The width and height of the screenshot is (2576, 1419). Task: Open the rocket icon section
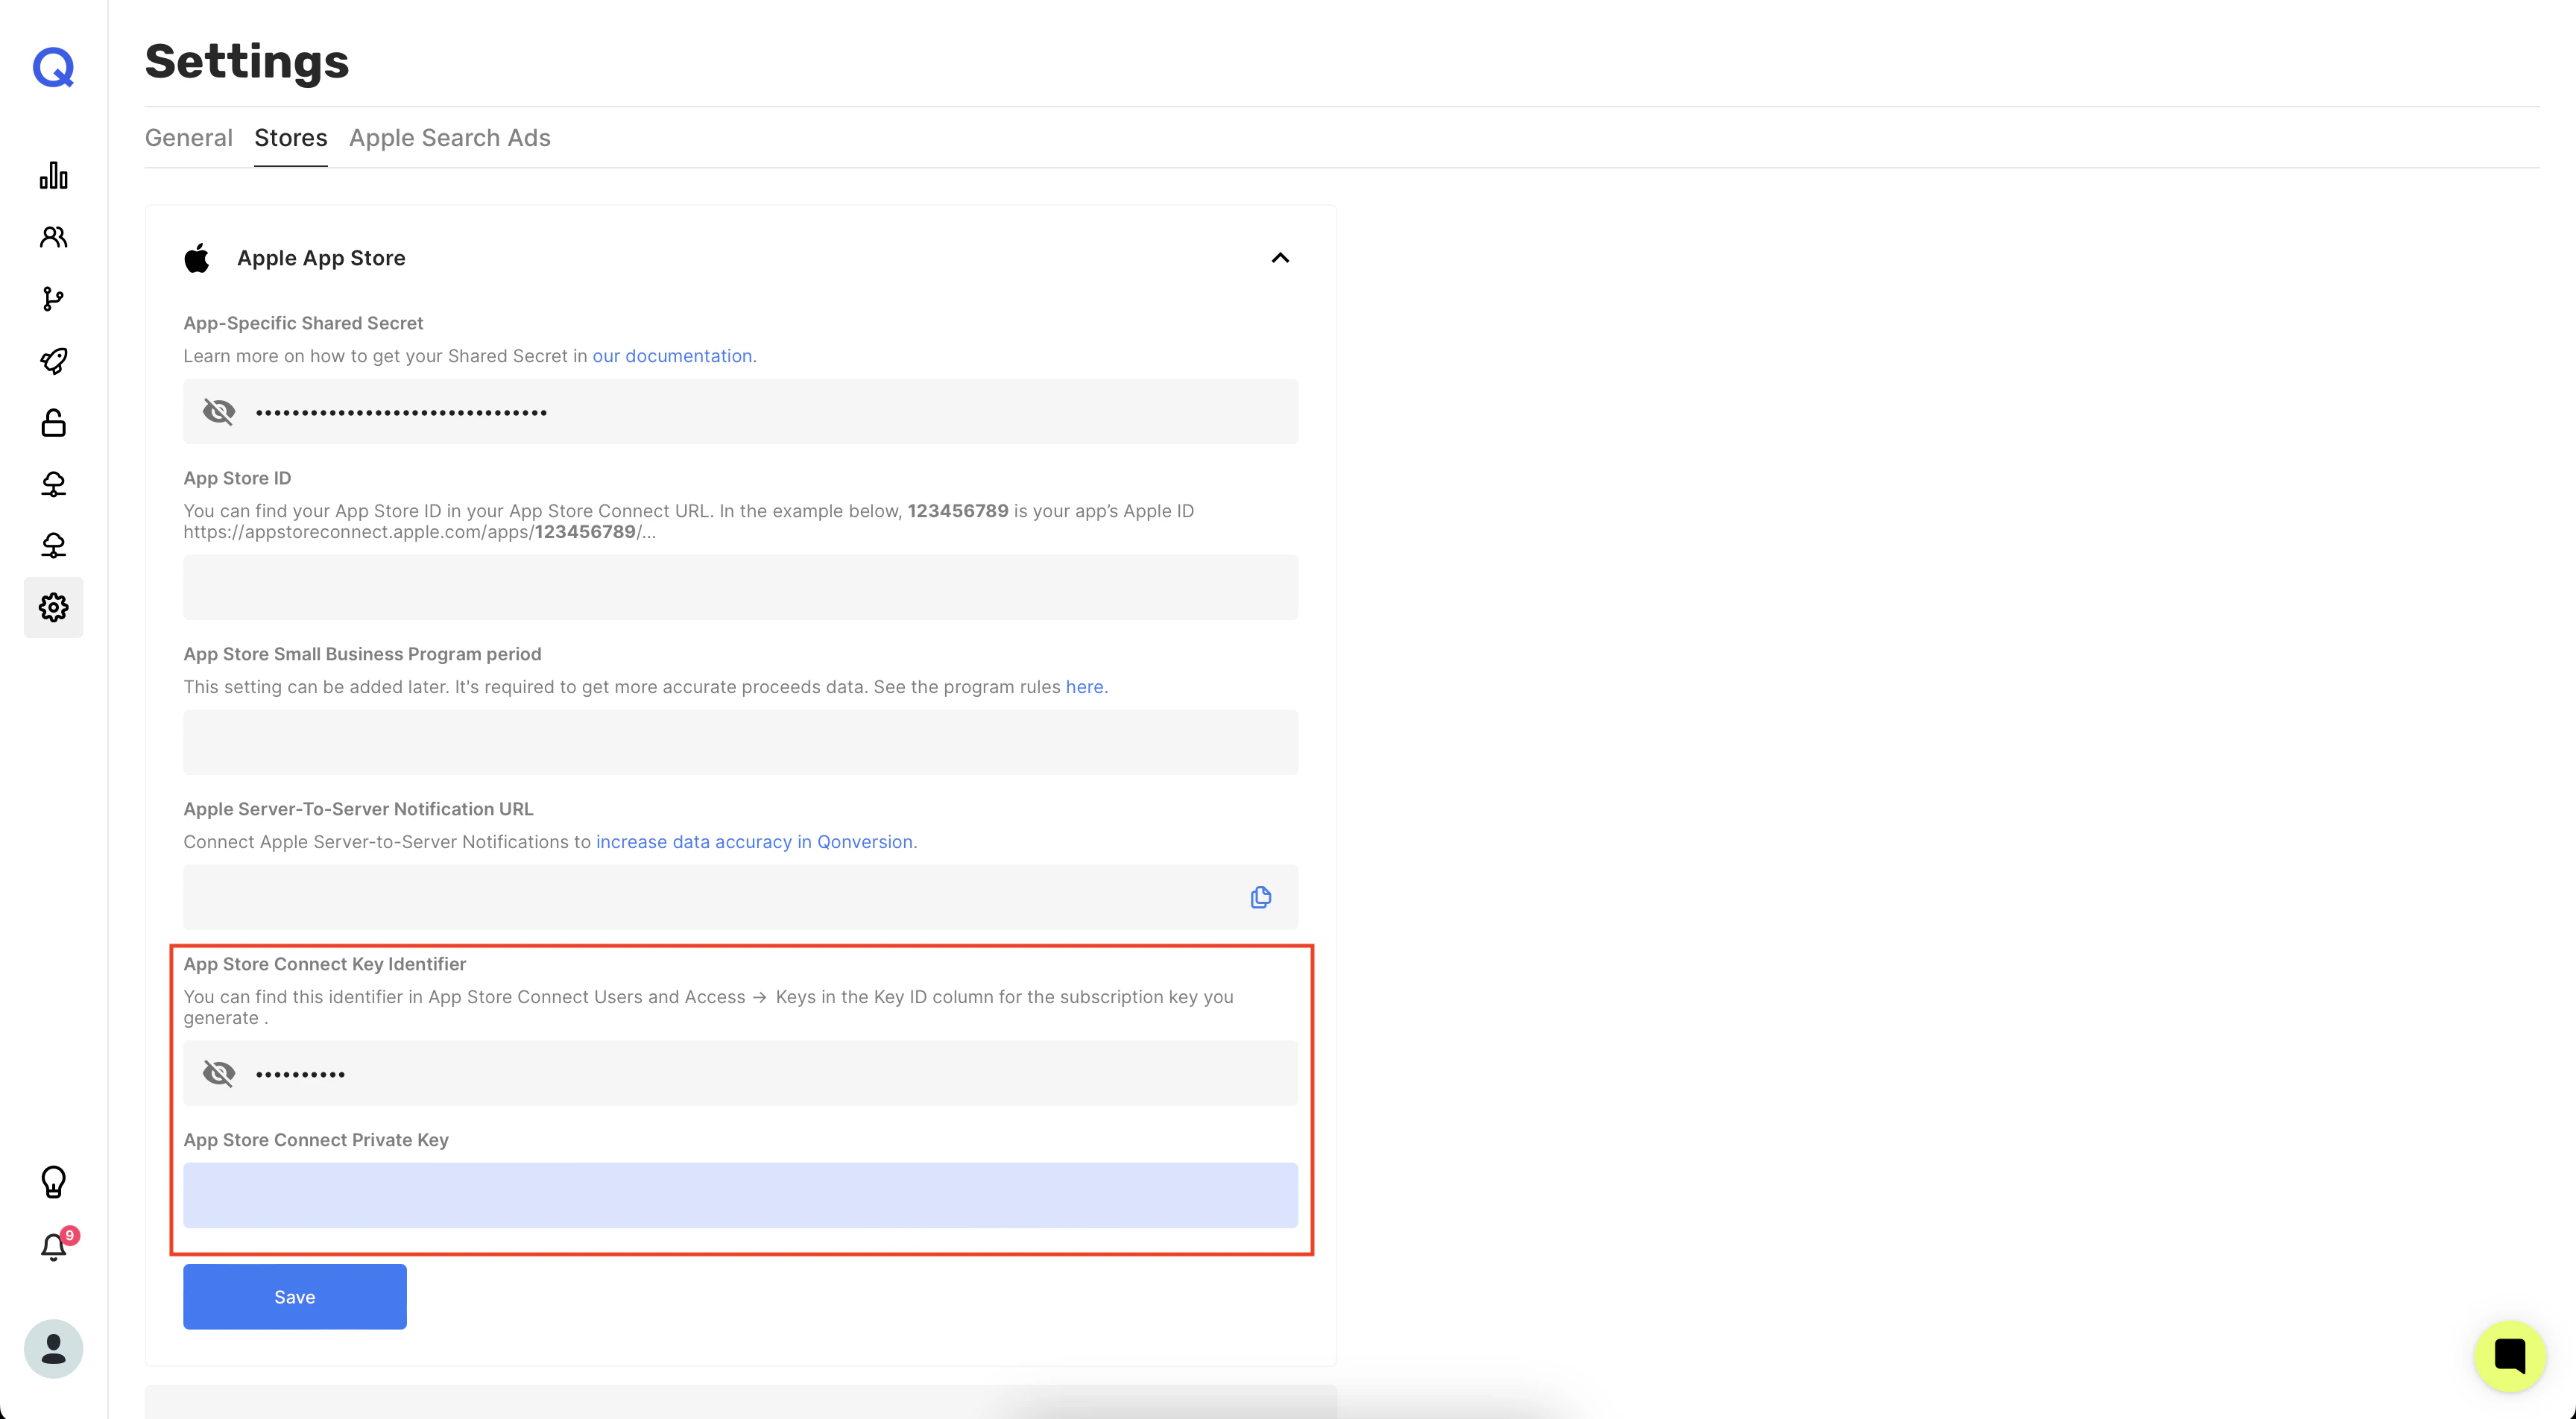tap(53, 361)
